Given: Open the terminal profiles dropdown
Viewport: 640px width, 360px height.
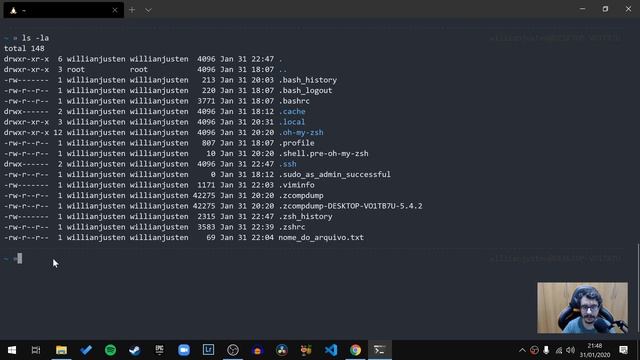Looking at the screenshot, I should (148, 10).
